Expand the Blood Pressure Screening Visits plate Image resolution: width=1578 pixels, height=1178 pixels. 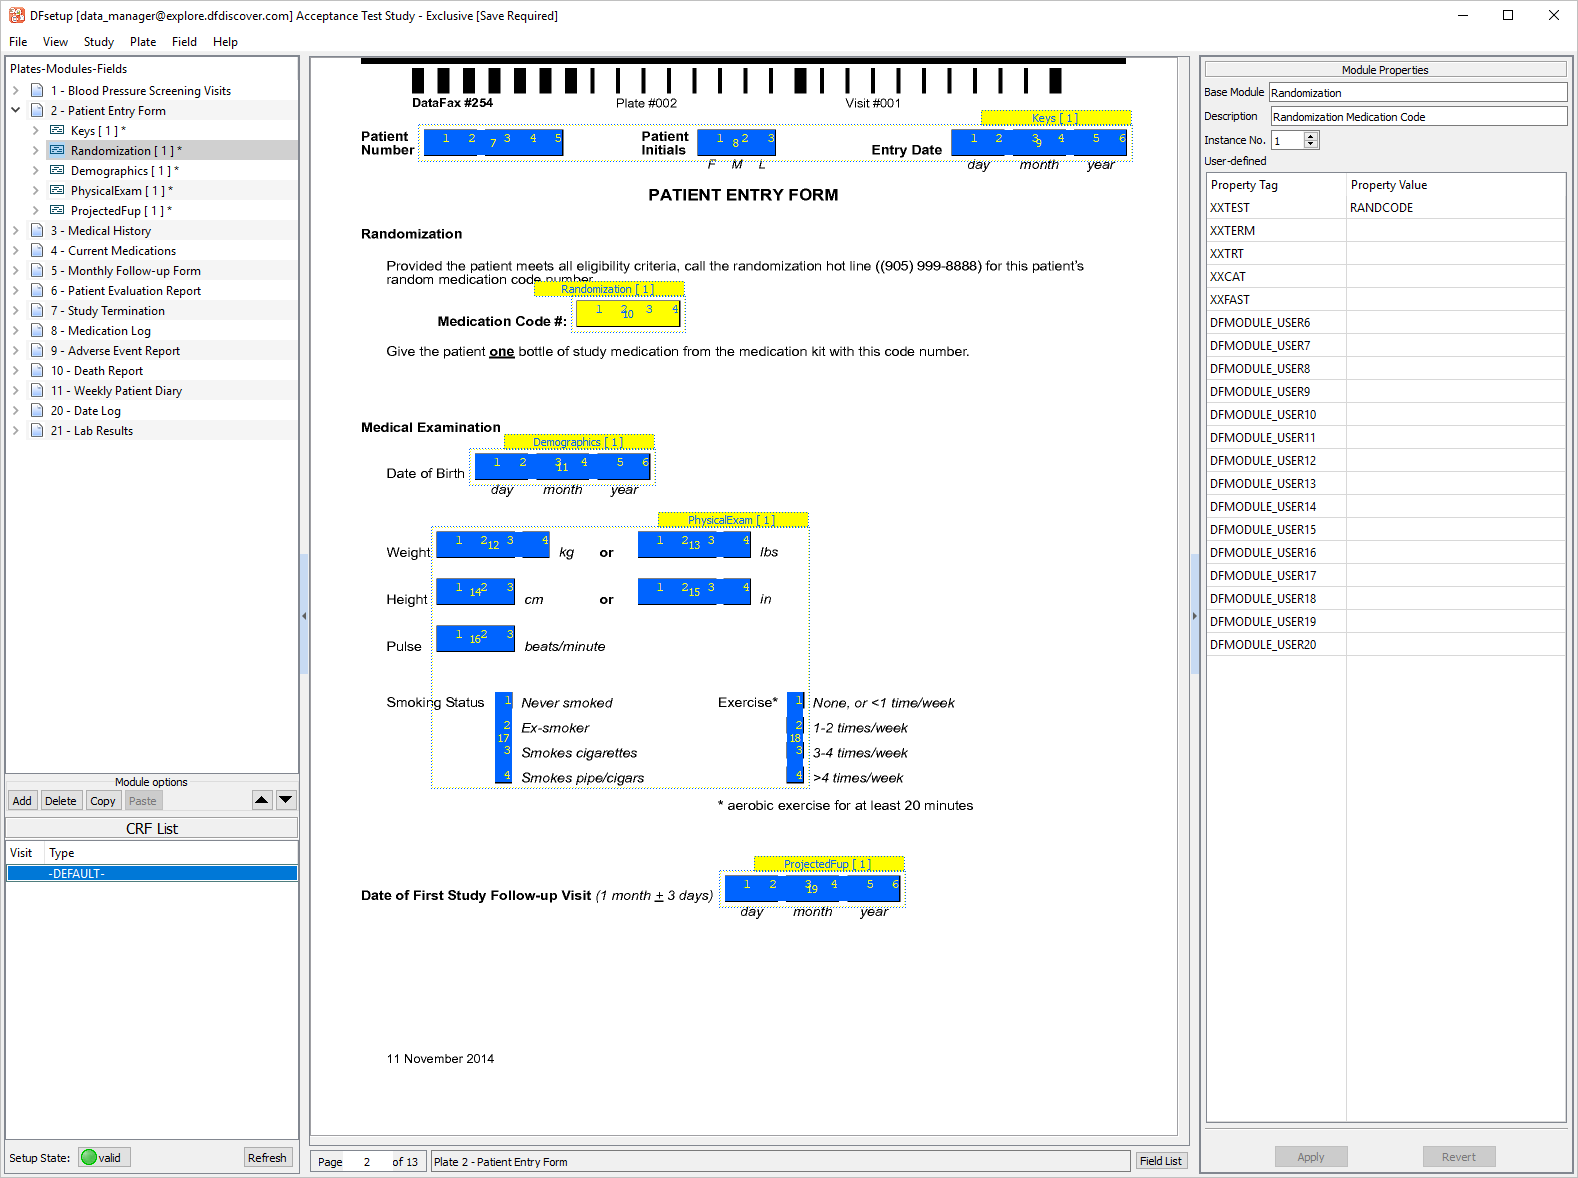[16, 91]
